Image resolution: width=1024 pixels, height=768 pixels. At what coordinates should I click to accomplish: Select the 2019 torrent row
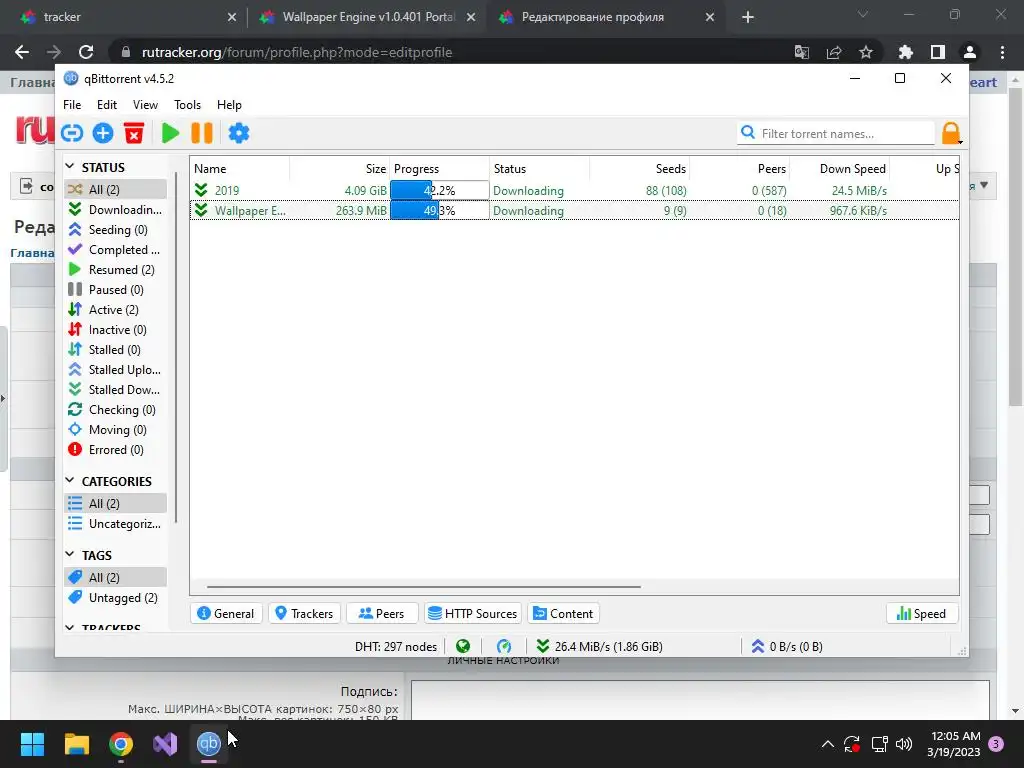[x=575, y=190]
